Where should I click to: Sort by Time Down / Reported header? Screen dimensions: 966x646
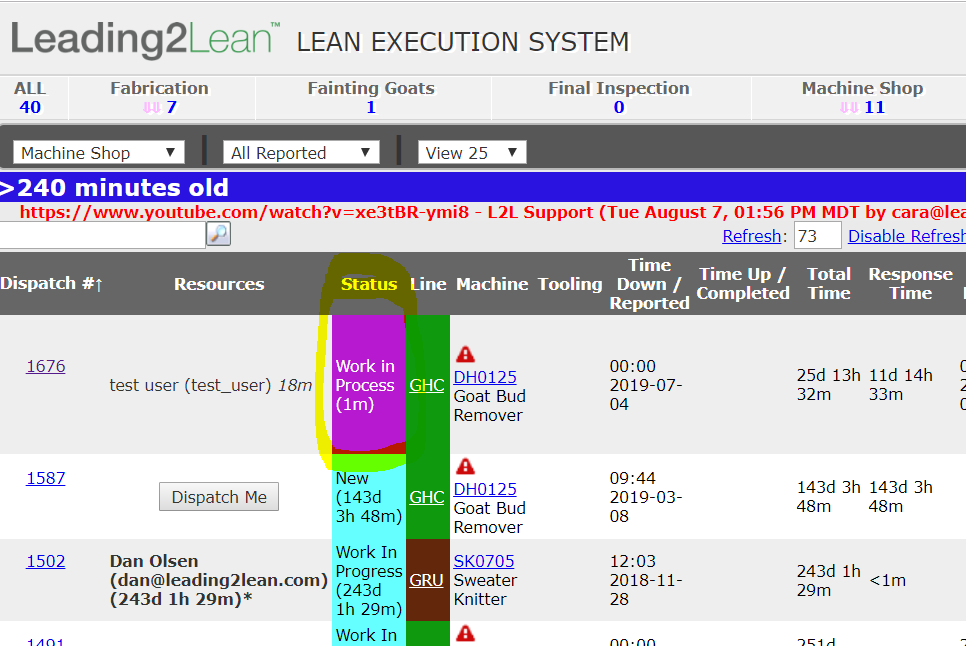point(649,284)
